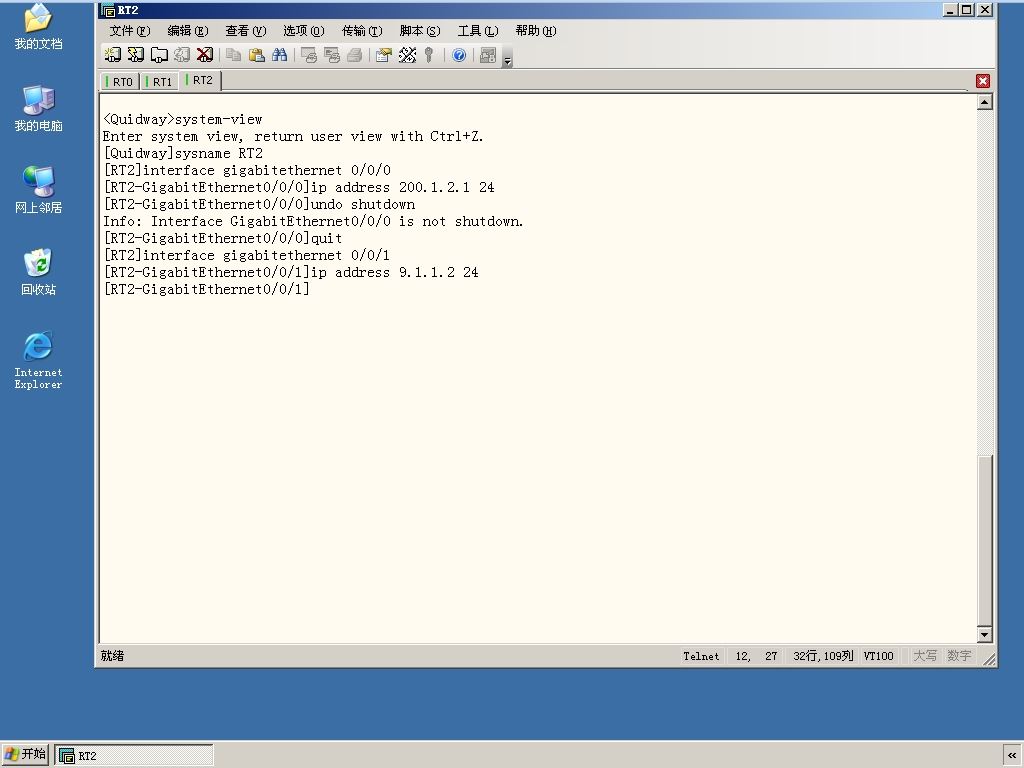Click the 开始 Start button
Image resolution: width=1024 pixels, height=768 pixels.
(25, 754)
